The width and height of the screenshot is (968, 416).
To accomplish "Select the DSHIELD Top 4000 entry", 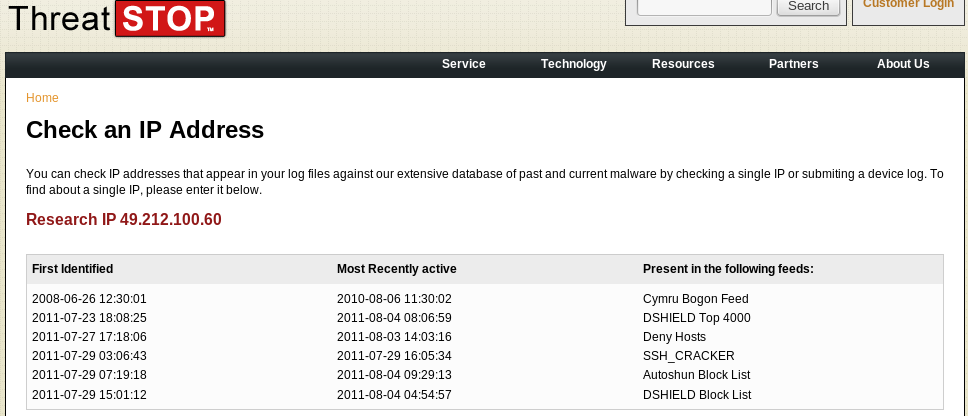I will 696,318.
